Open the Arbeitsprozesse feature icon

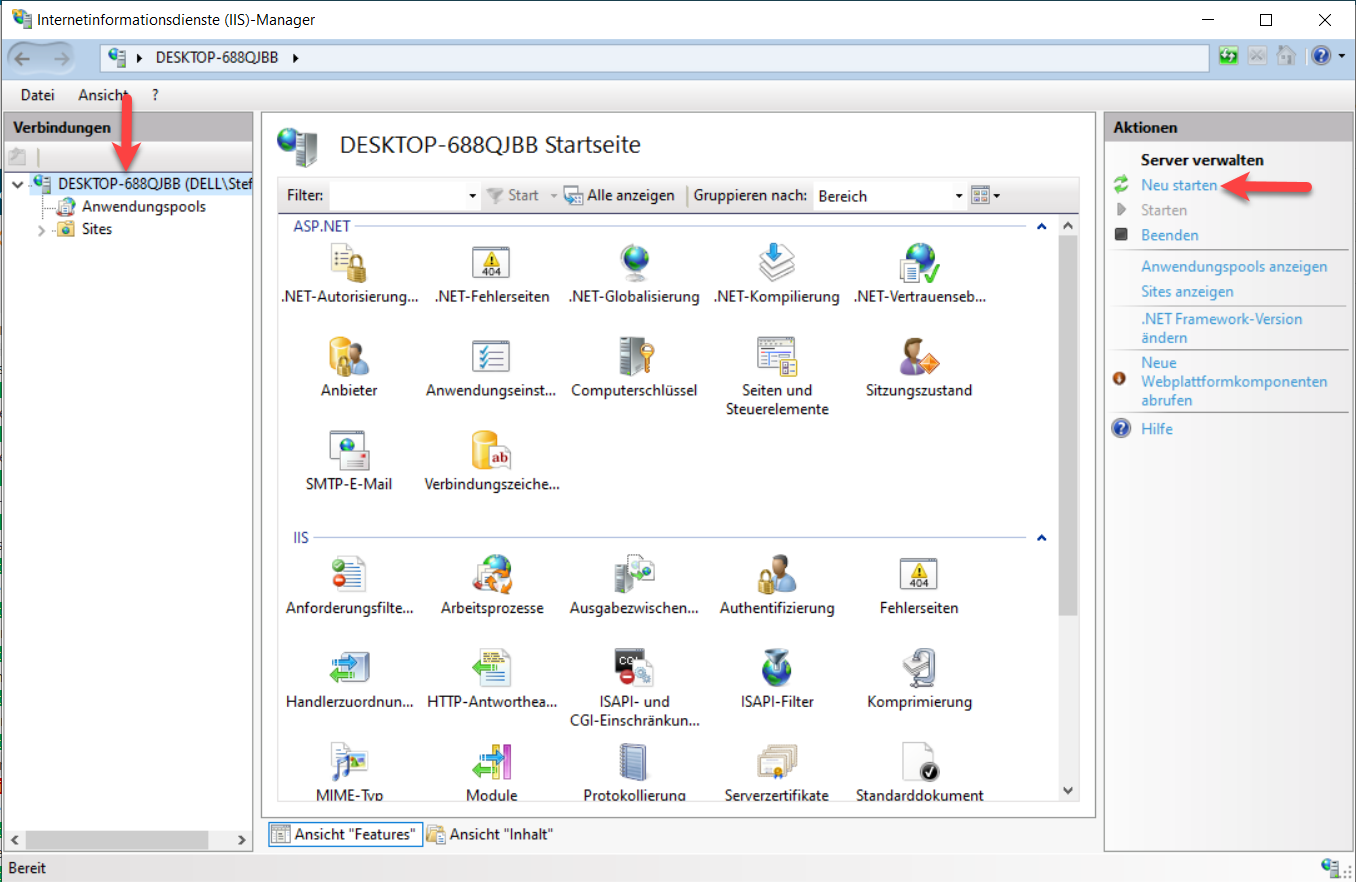[491, 575]
